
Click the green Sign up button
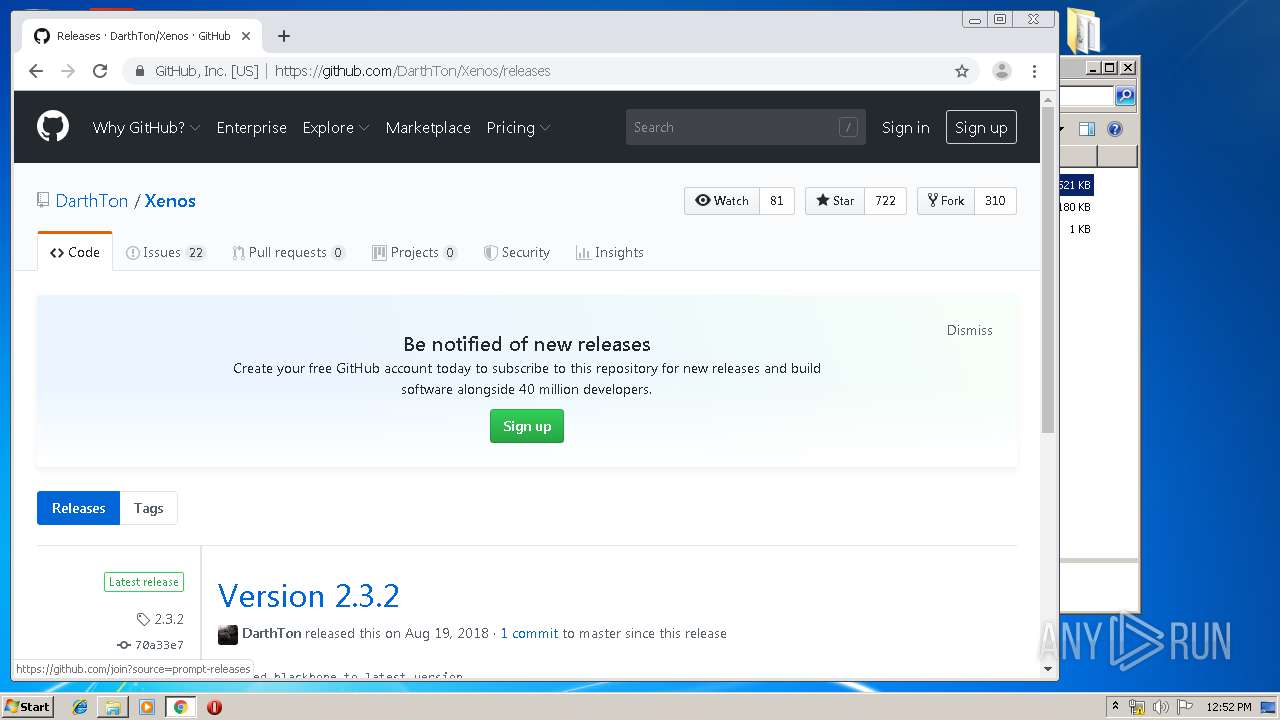click(x=527, y=426)
